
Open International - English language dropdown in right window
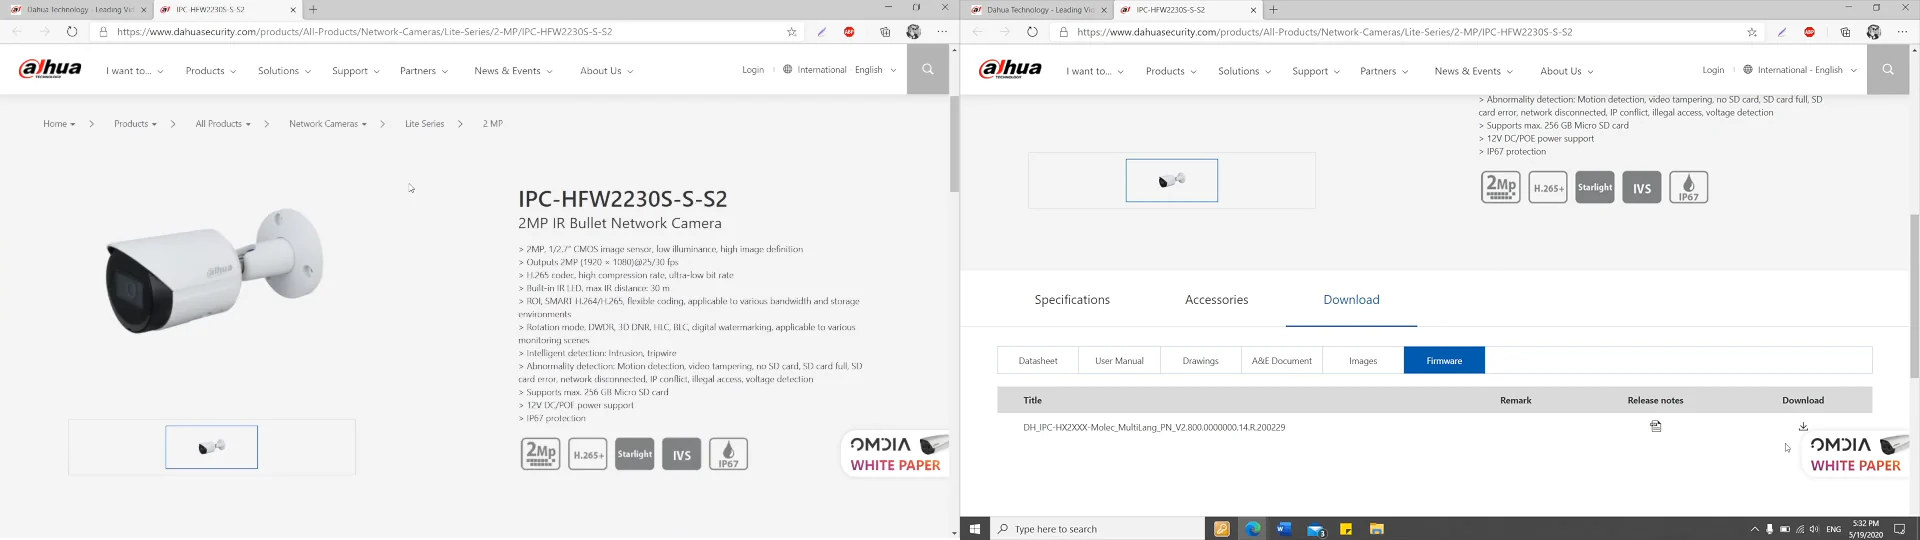[x=1799, y=70]
